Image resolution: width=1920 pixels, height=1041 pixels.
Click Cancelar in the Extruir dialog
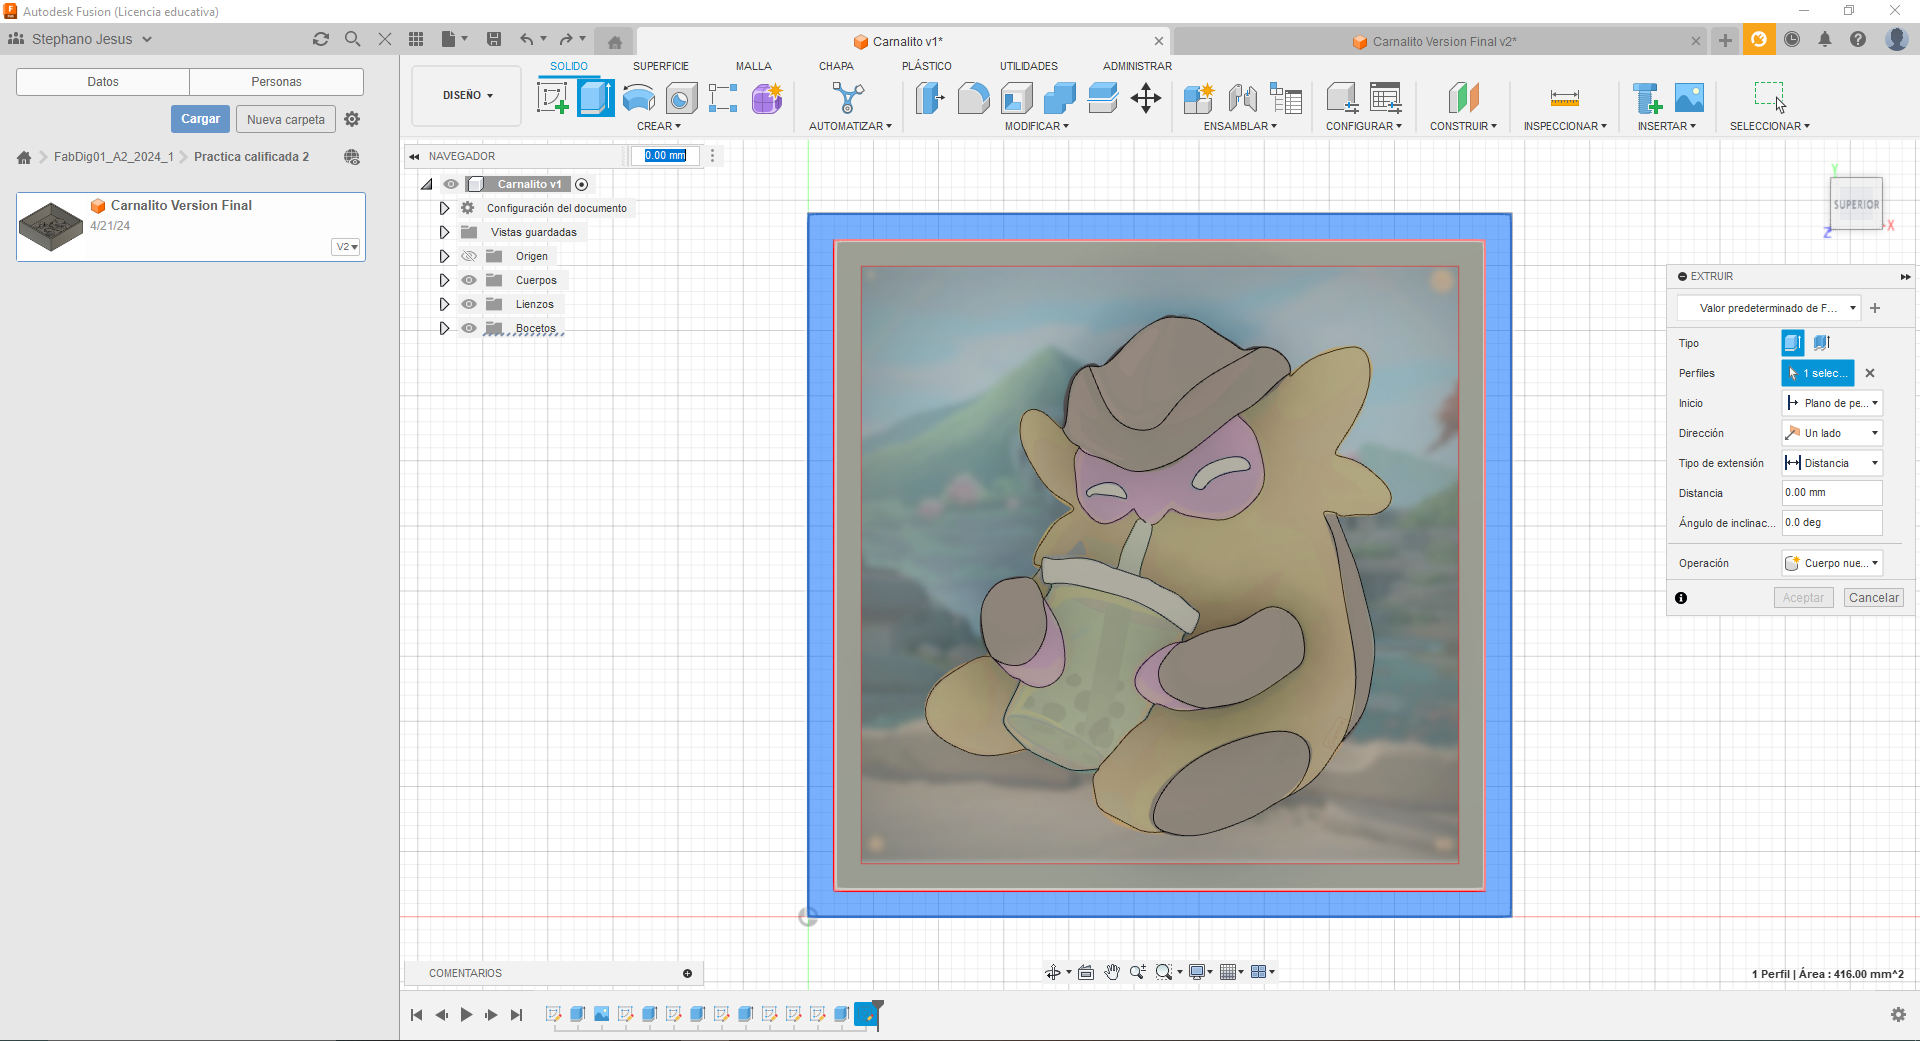(1873, 598)
